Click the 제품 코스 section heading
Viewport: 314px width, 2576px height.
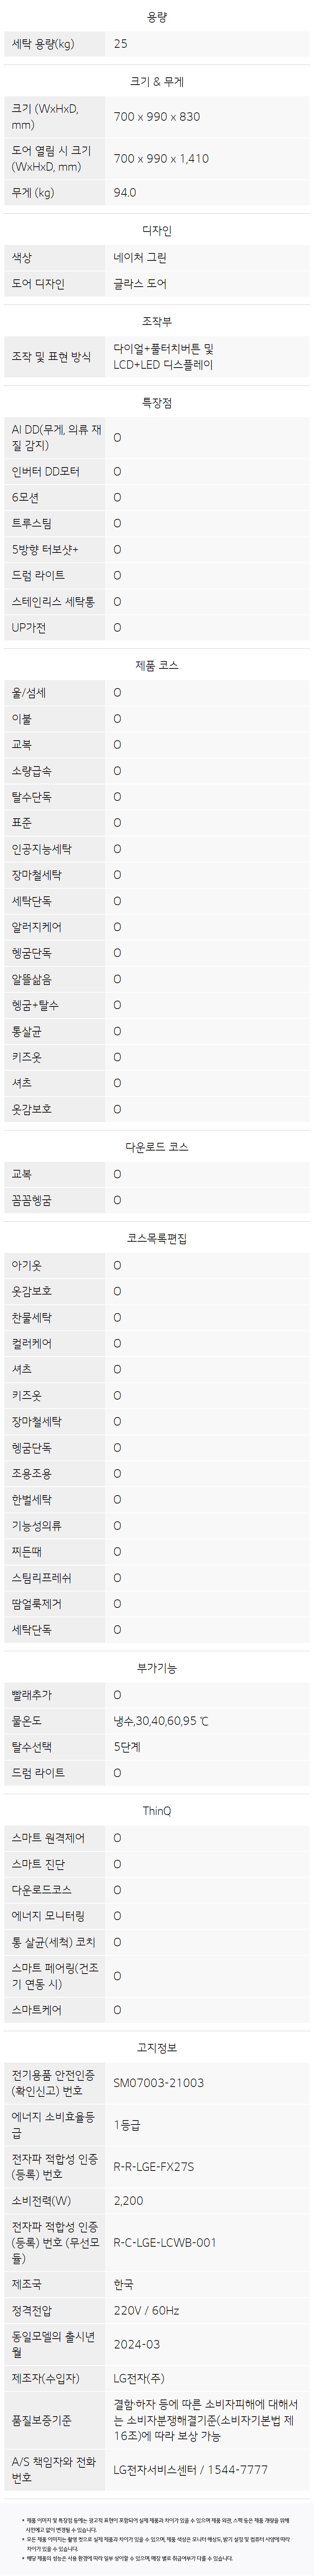coord(157,665)
